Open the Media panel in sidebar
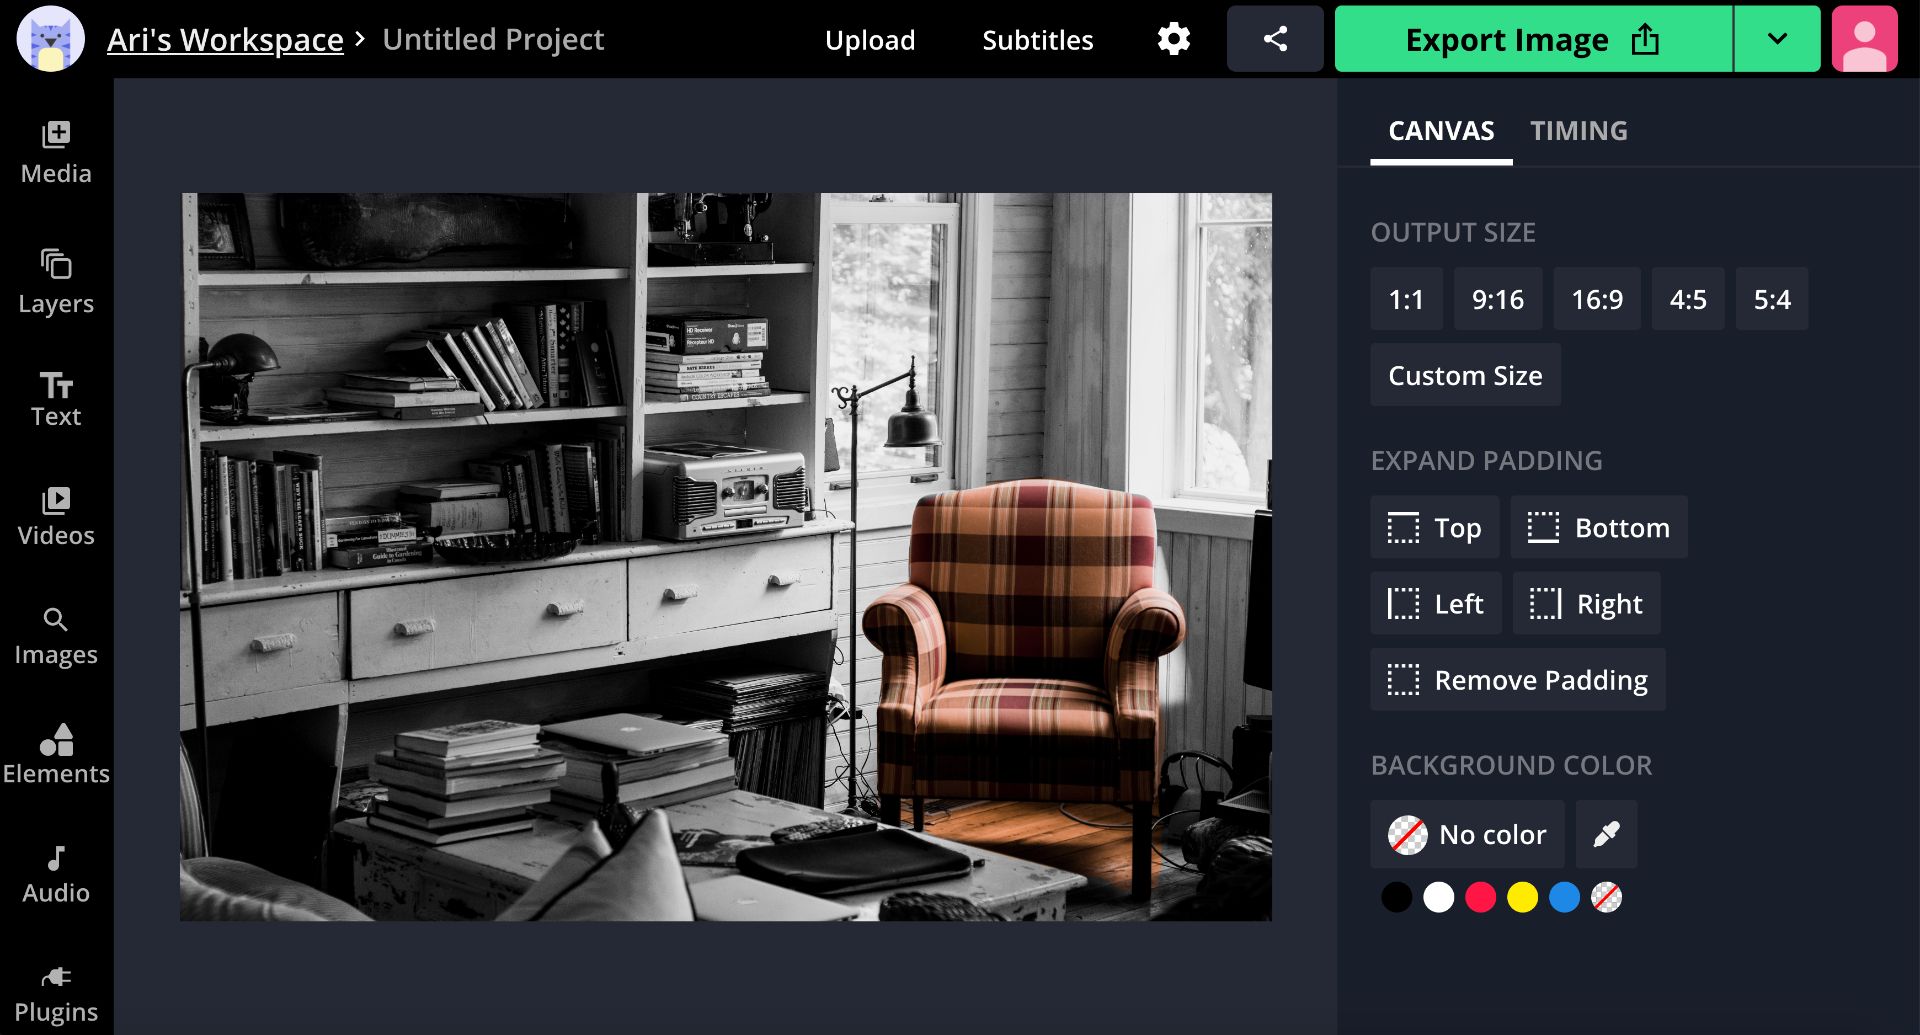This screenshot has width=1920, height=1035. point(56,152)
